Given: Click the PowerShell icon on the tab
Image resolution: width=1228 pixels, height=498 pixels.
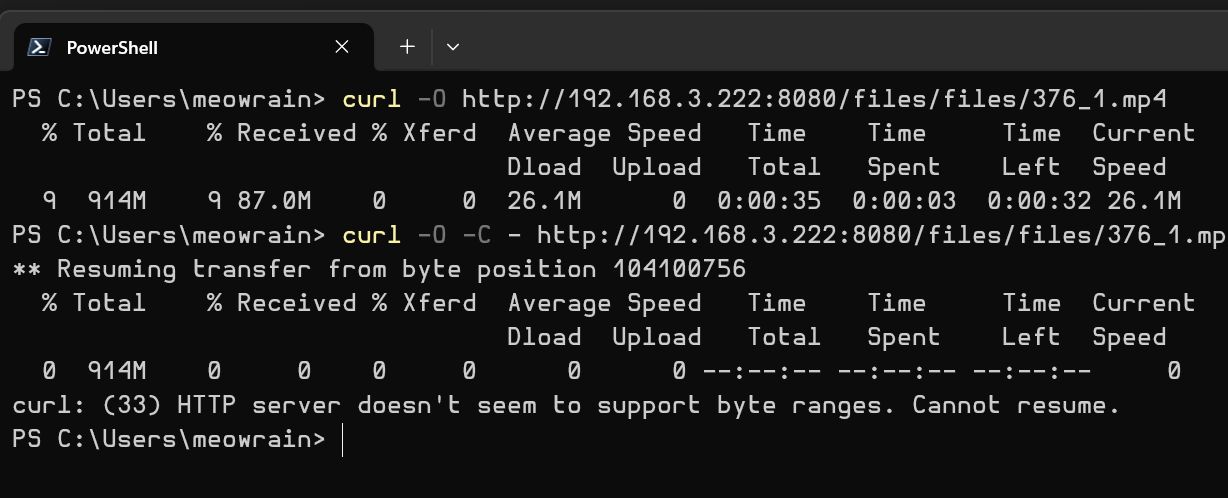Looking at the screenshot, I should 40,47.
